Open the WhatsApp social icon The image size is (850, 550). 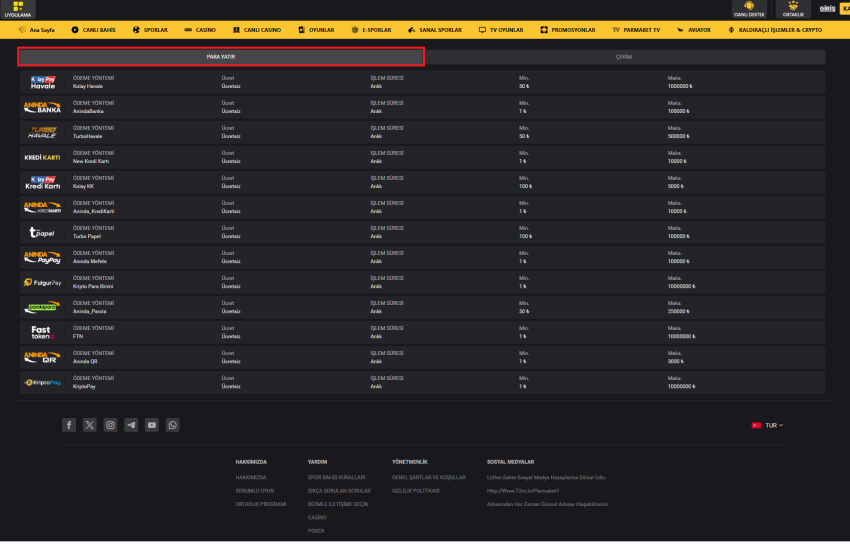[172, 425]
